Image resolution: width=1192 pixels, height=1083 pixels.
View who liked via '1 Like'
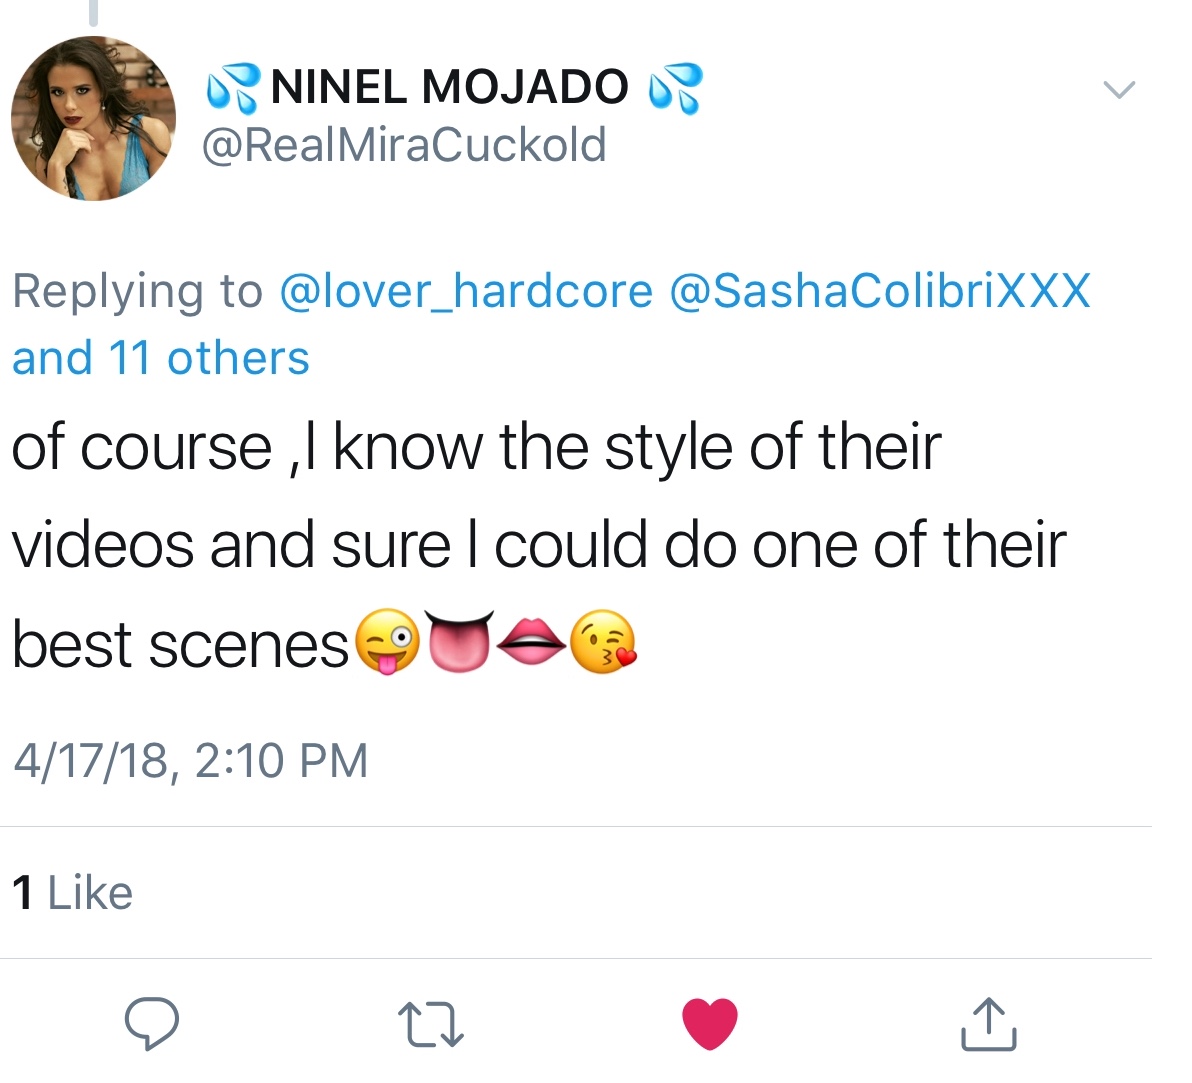[72, 893]
